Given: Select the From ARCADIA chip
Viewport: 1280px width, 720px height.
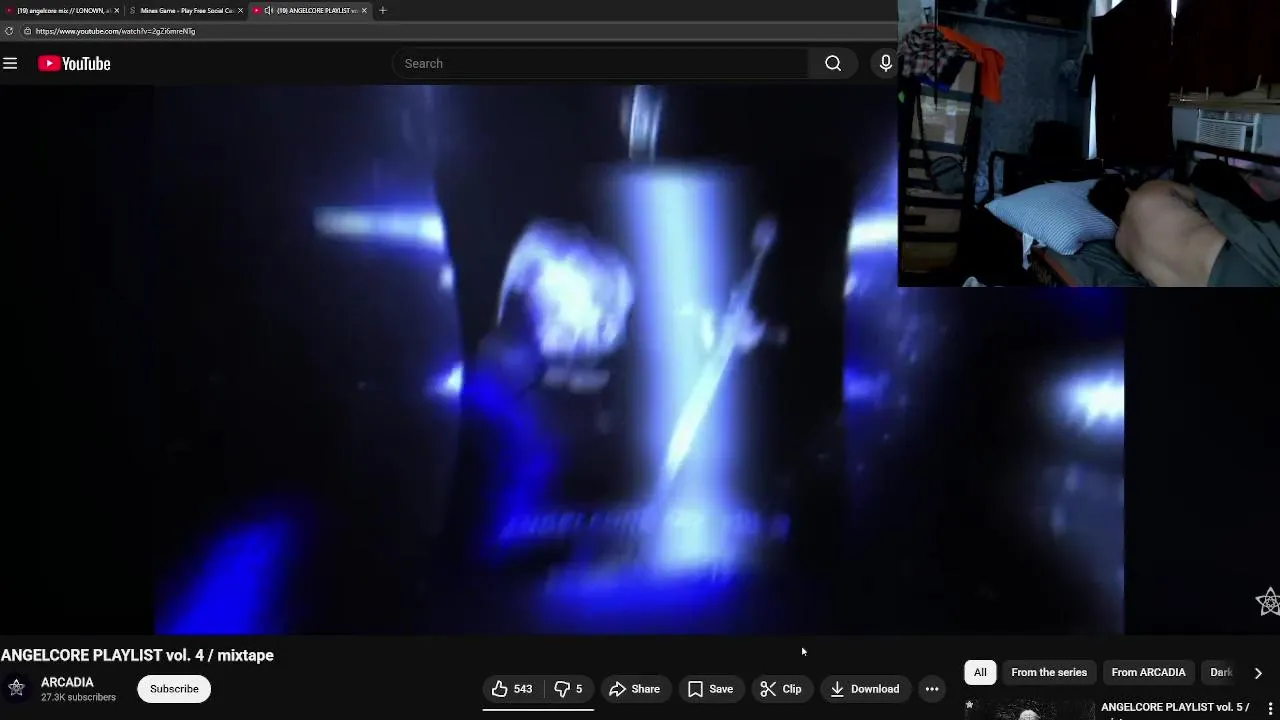Looking at the screenshot, I should point(1148,672).
